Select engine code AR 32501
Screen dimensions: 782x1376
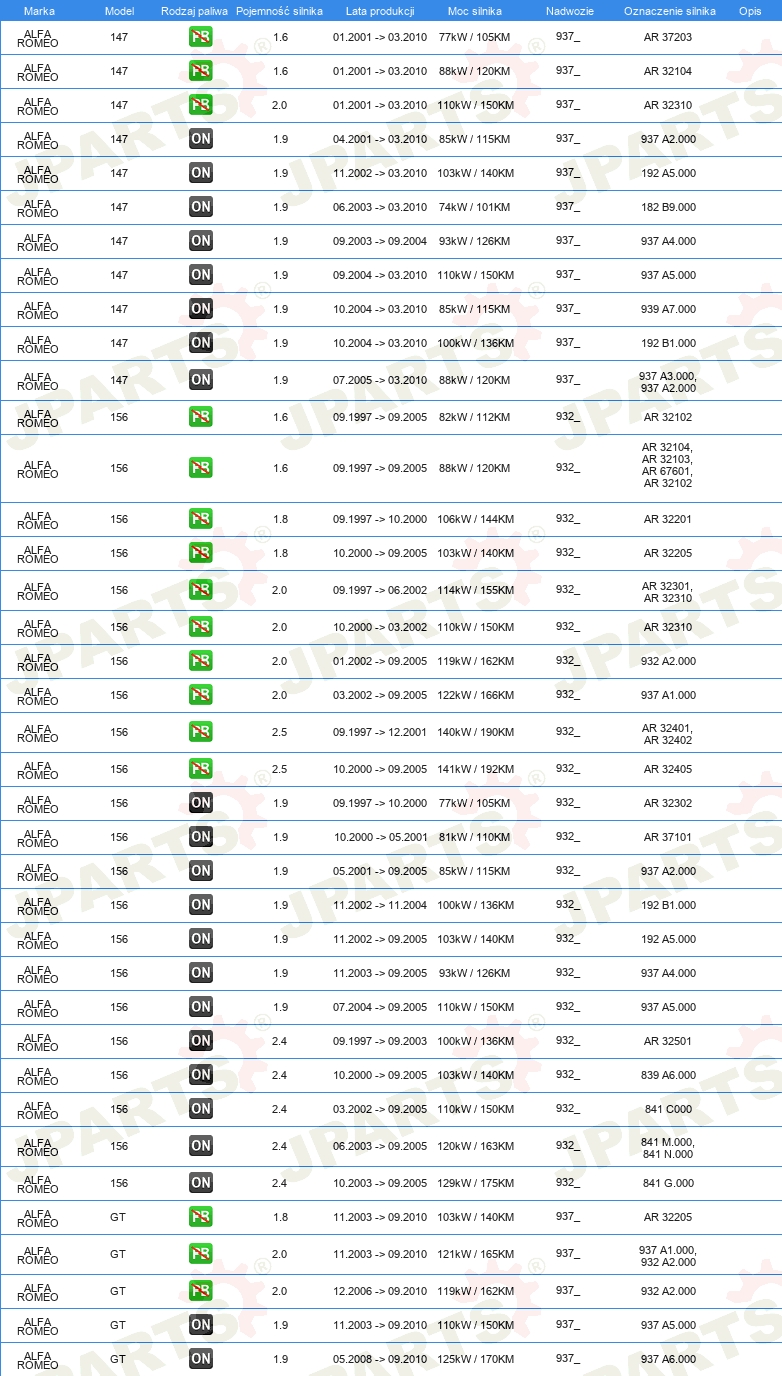(x=668, y=1042)
